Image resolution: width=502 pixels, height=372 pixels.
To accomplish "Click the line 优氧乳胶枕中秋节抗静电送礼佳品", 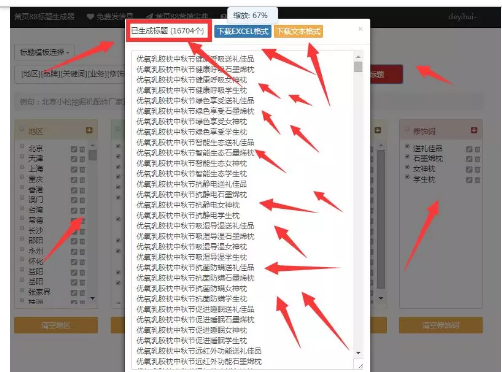I will tap(192, 184).
